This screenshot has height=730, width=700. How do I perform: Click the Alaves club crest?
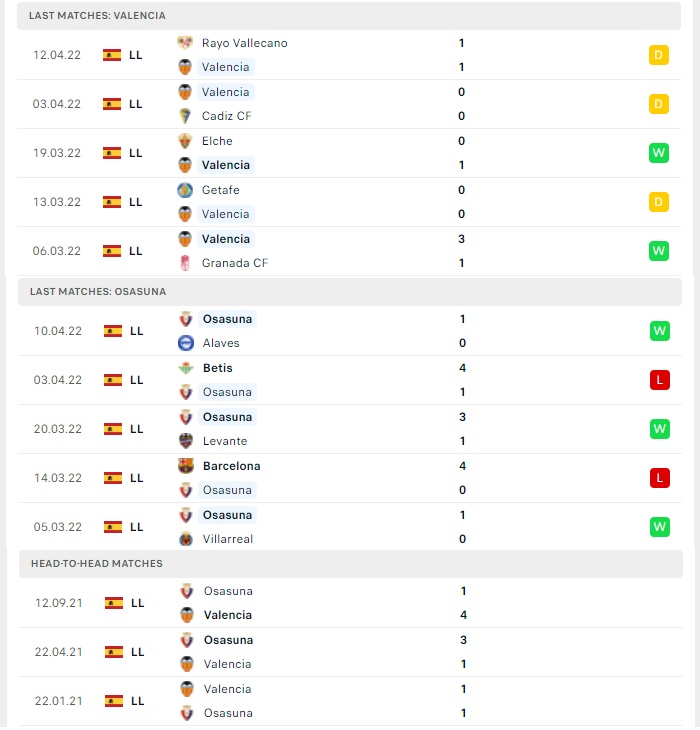click(186, 343)
